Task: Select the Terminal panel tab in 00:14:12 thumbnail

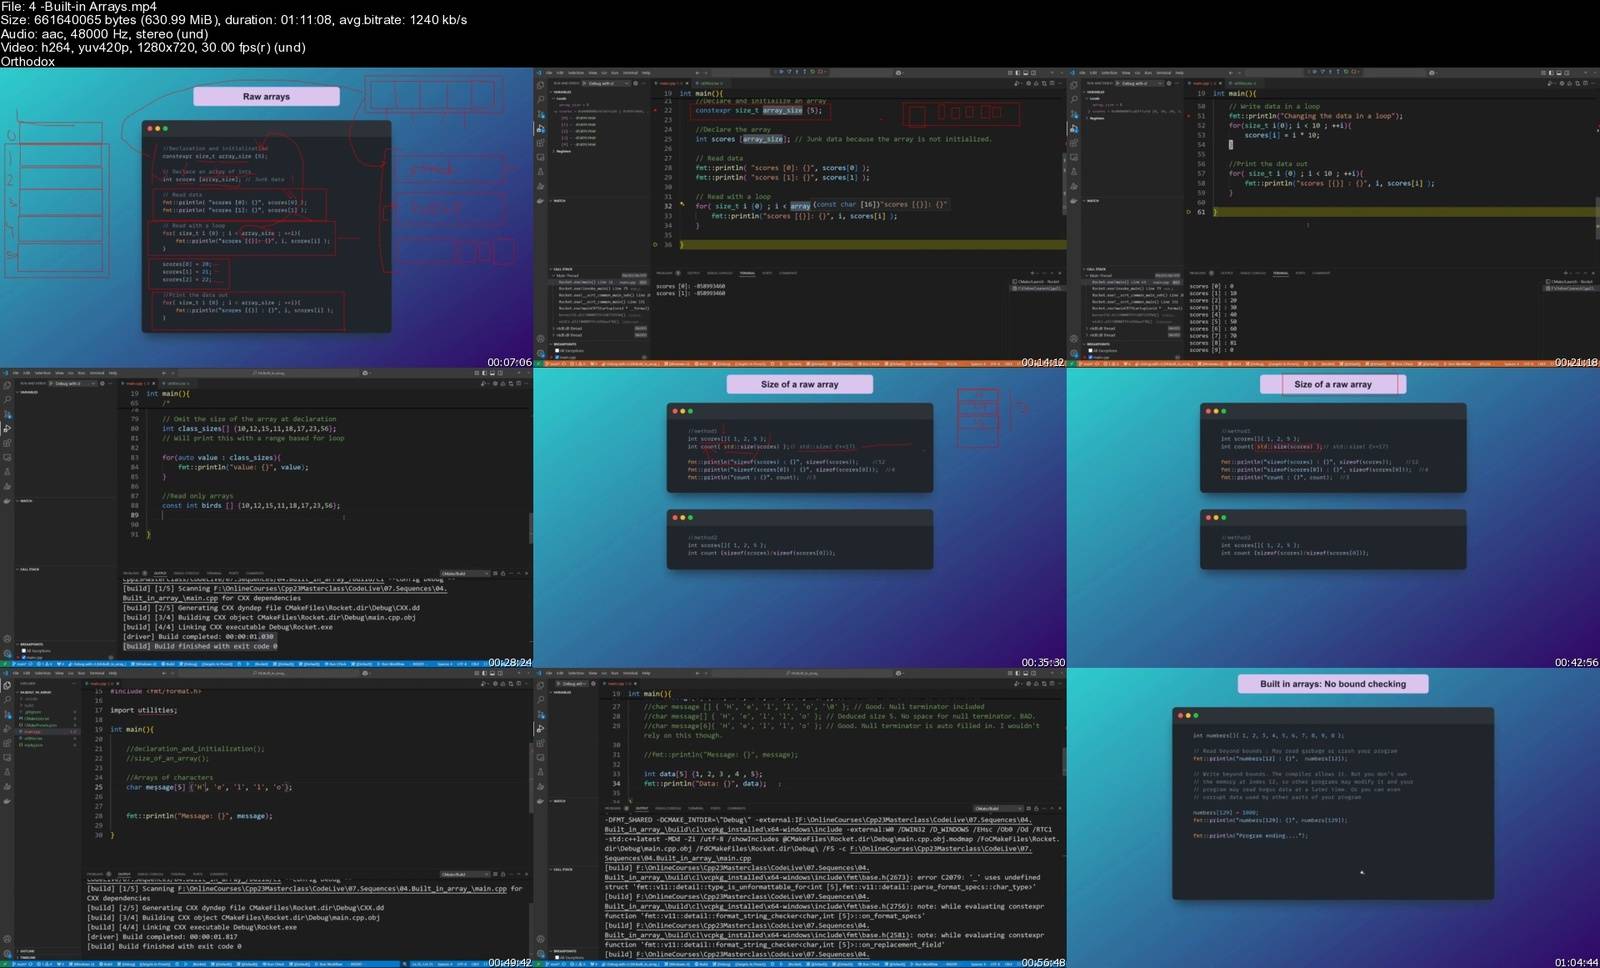Action: click(747, 273)
